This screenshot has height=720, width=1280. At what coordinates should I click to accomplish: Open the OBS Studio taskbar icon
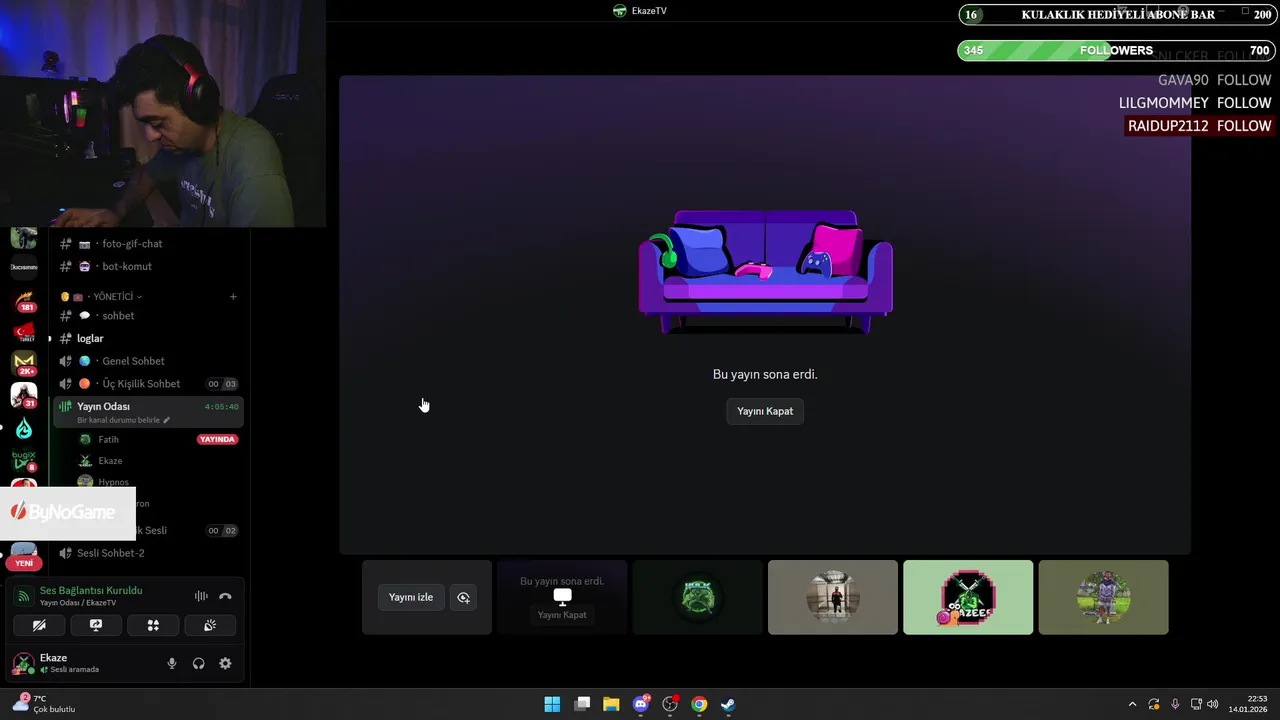(x=670, y=704)
